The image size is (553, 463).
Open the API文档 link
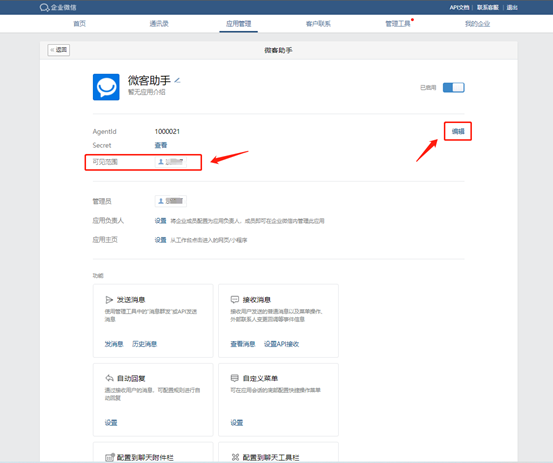pyautogui.click(x=459, y=7)
